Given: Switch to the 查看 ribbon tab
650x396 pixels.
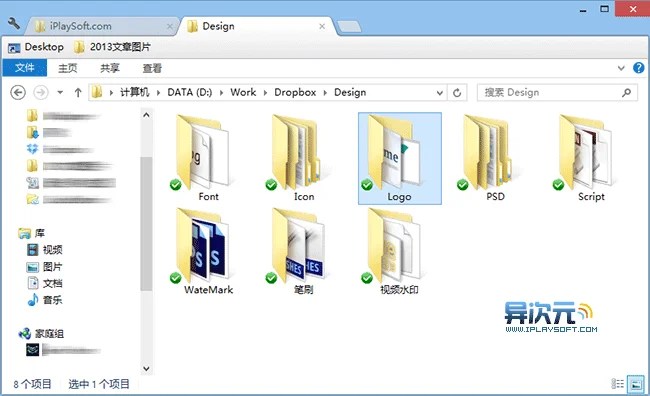Looking at the screenshot, I should point(152,68).
